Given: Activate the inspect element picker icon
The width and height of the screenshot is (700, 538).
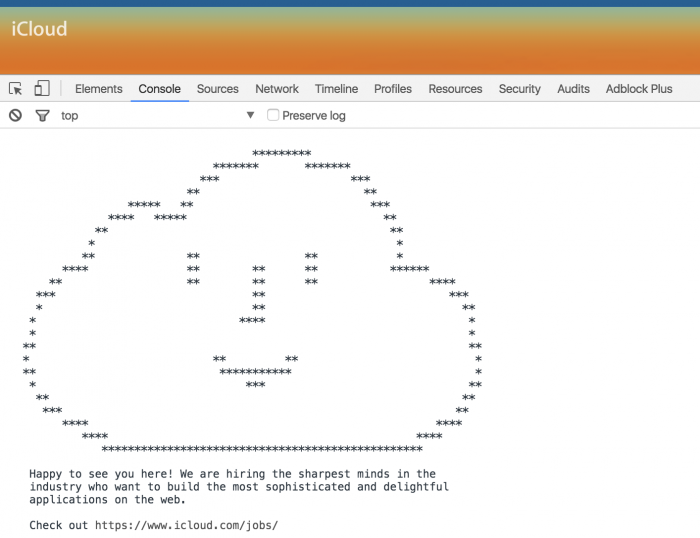Looking at the screenshot, I should click(x=16, y=88).
